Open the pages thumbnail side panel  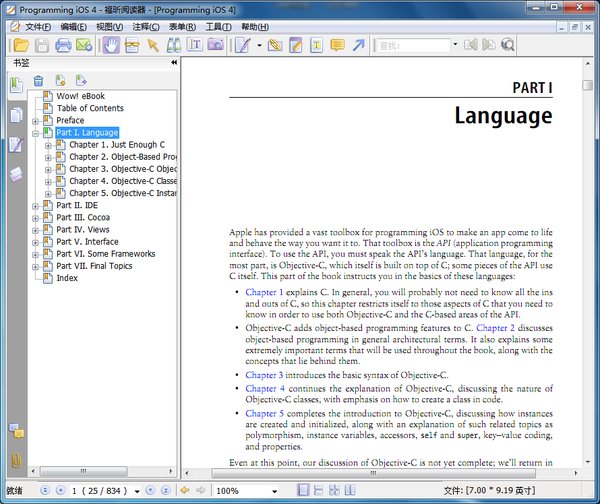(x=15, y=115)
